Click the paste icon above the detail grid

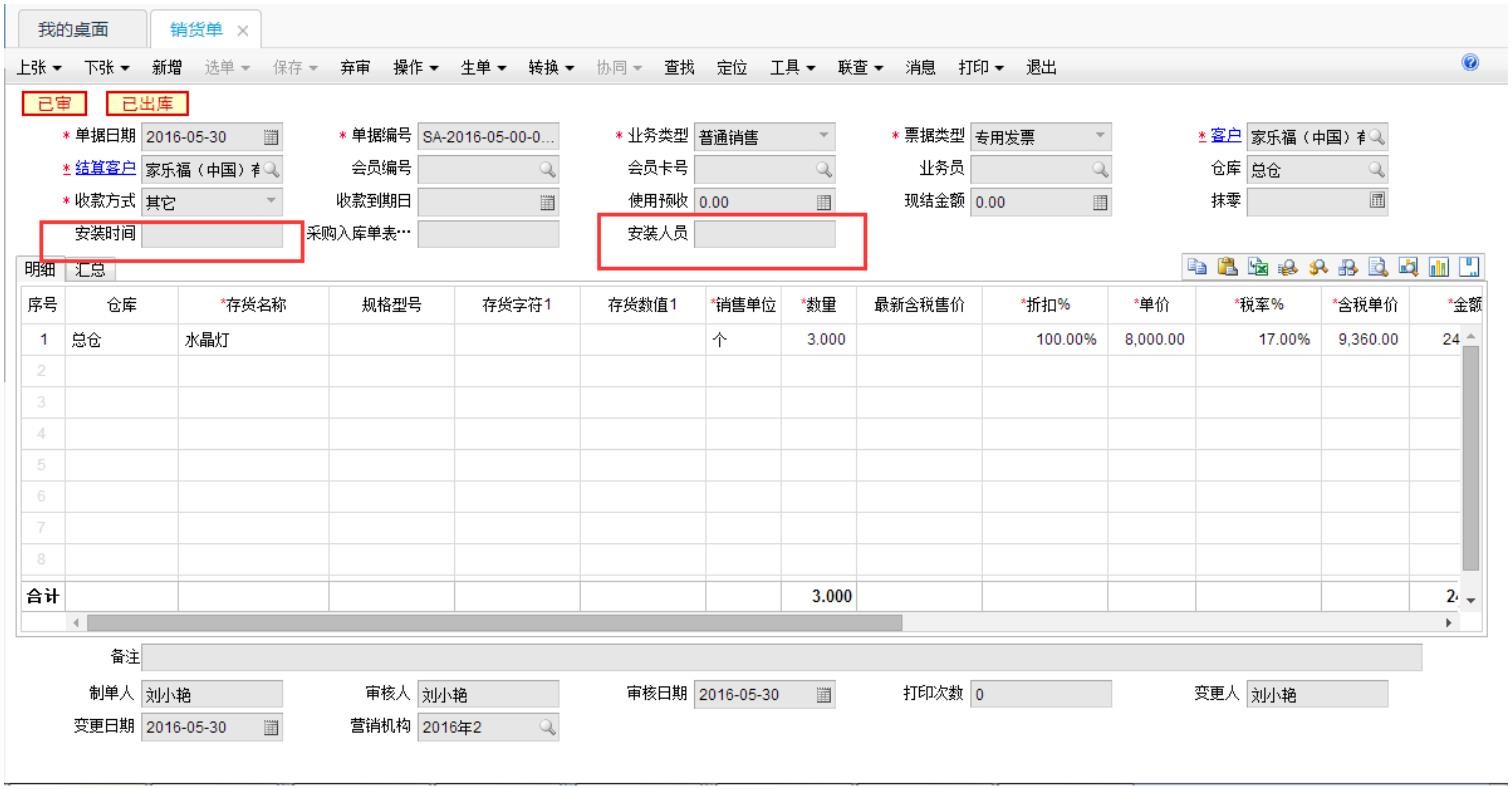[x=1226, y=267]
